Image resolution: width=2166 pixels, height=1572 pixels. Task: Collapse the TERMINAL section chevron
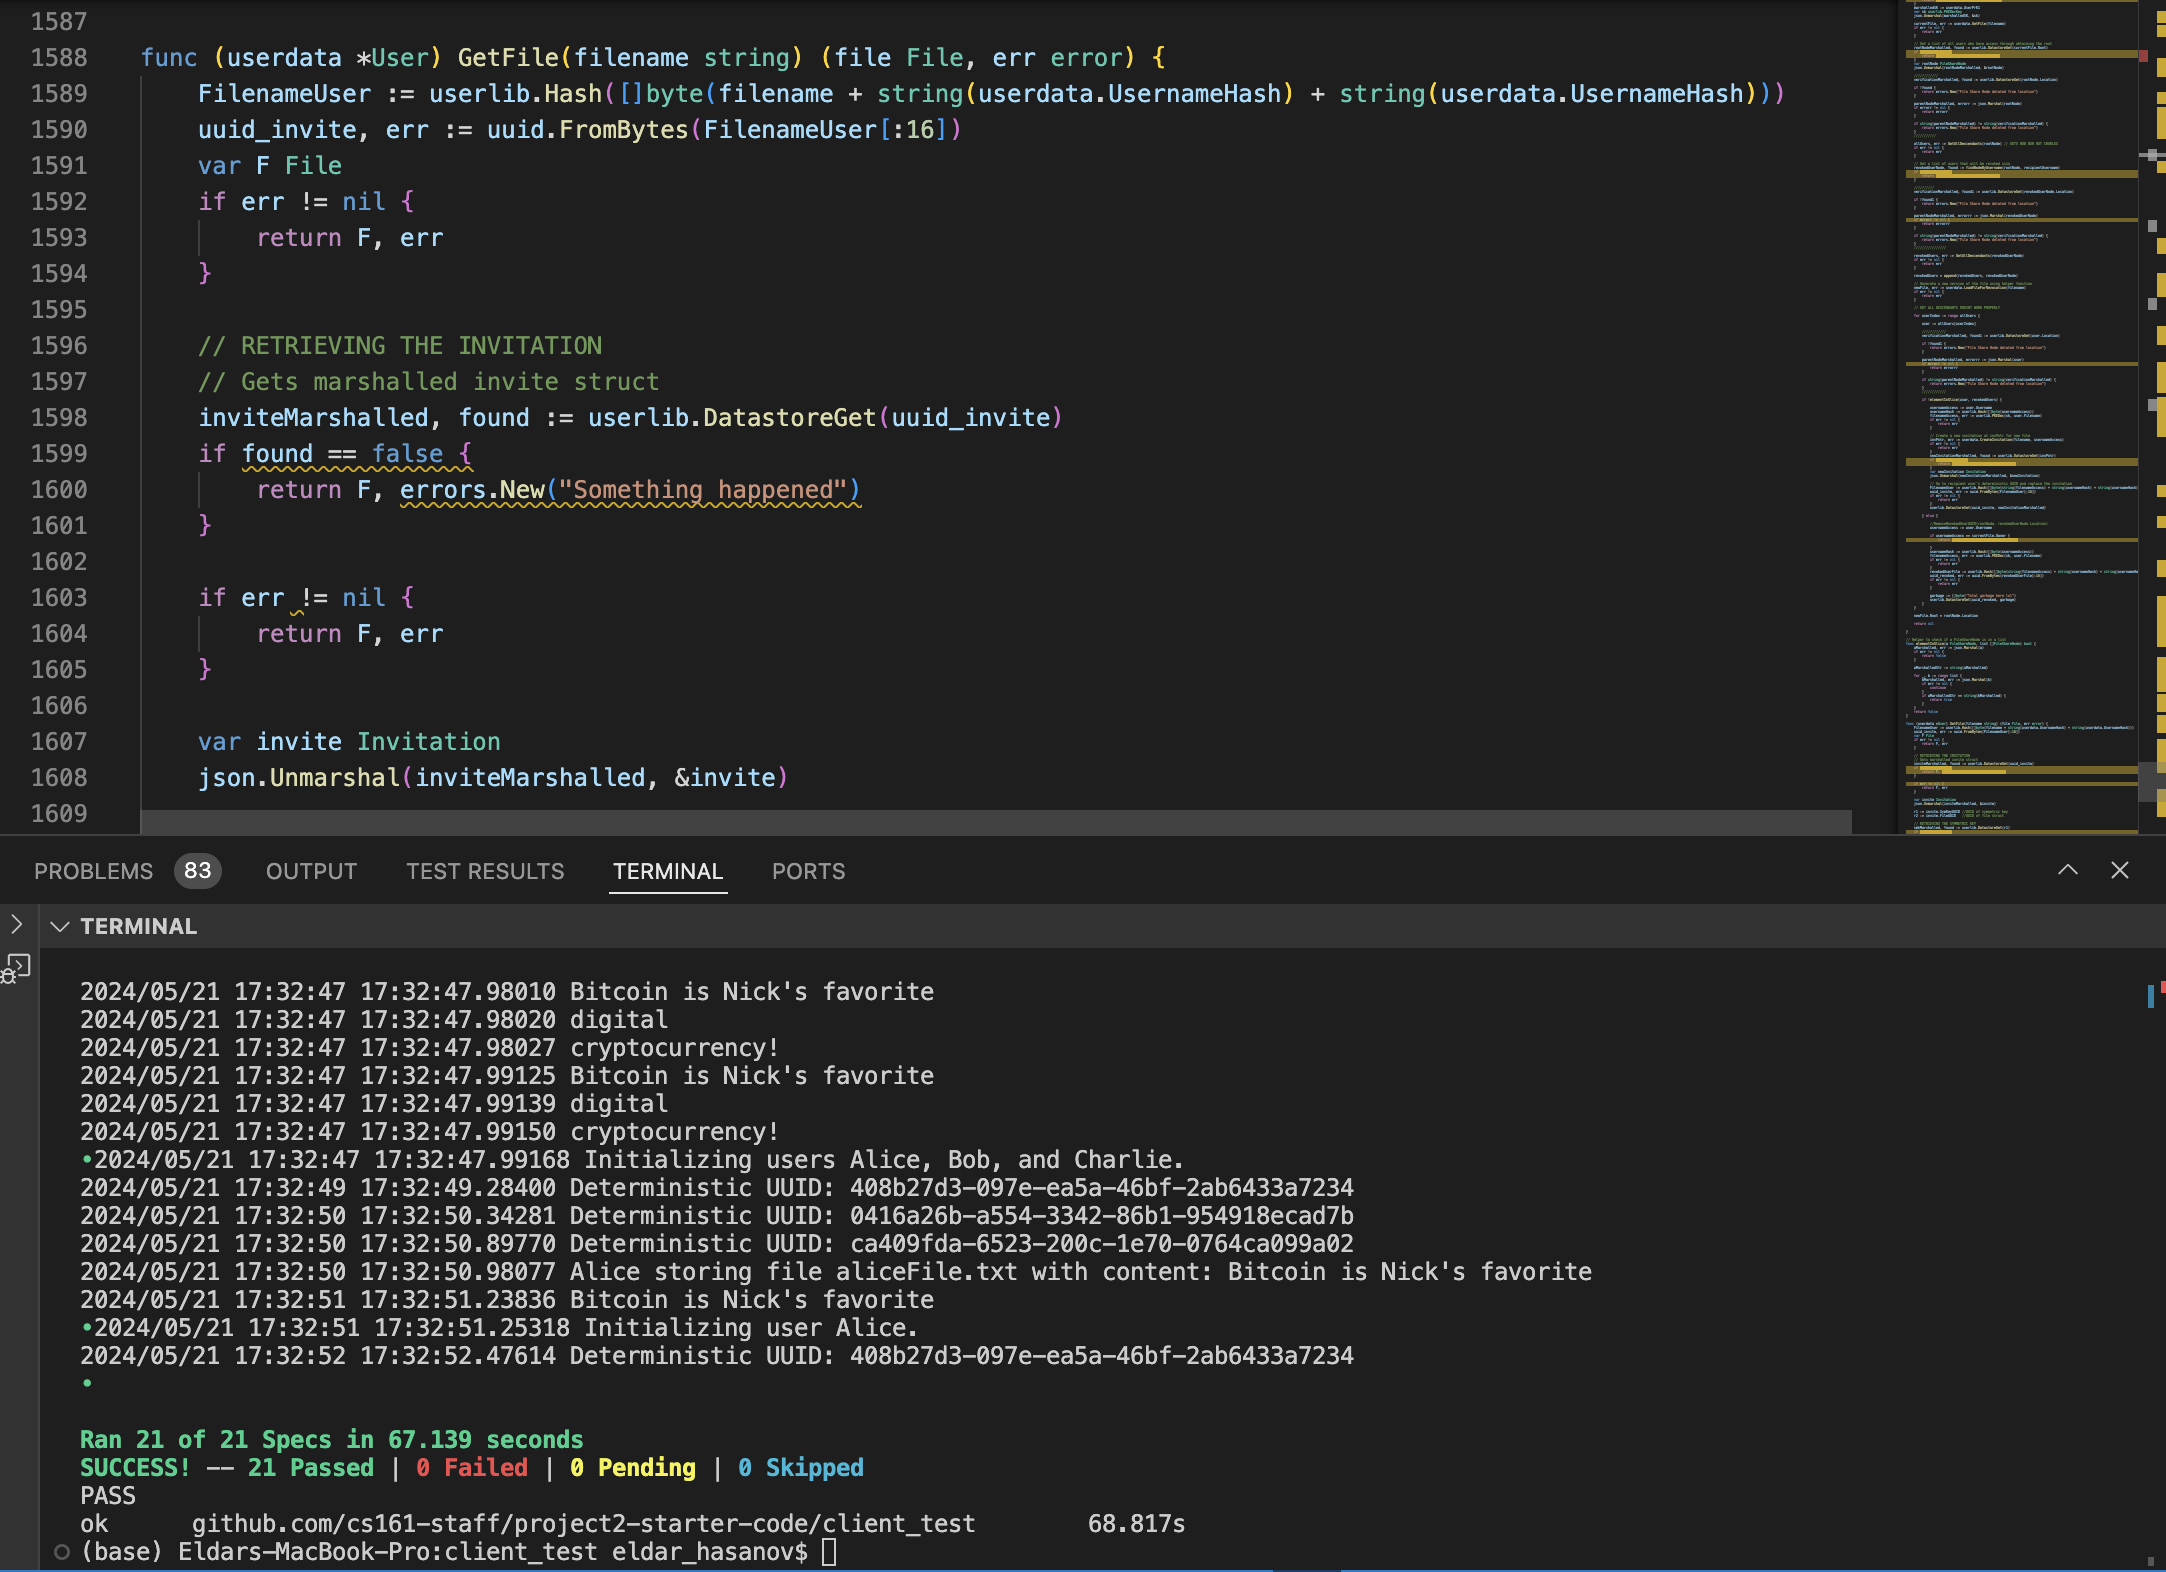(60, 926)
